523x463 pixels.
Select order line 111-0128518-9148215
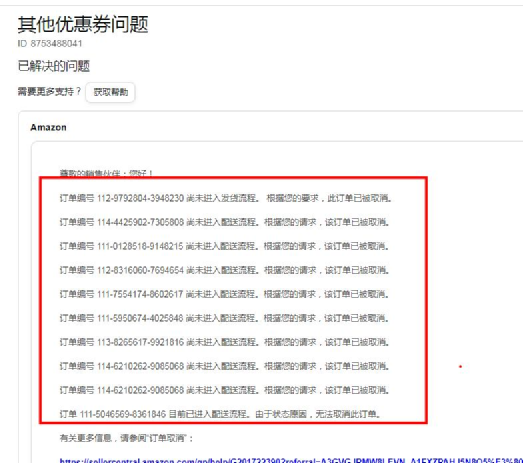pos(224,246)
